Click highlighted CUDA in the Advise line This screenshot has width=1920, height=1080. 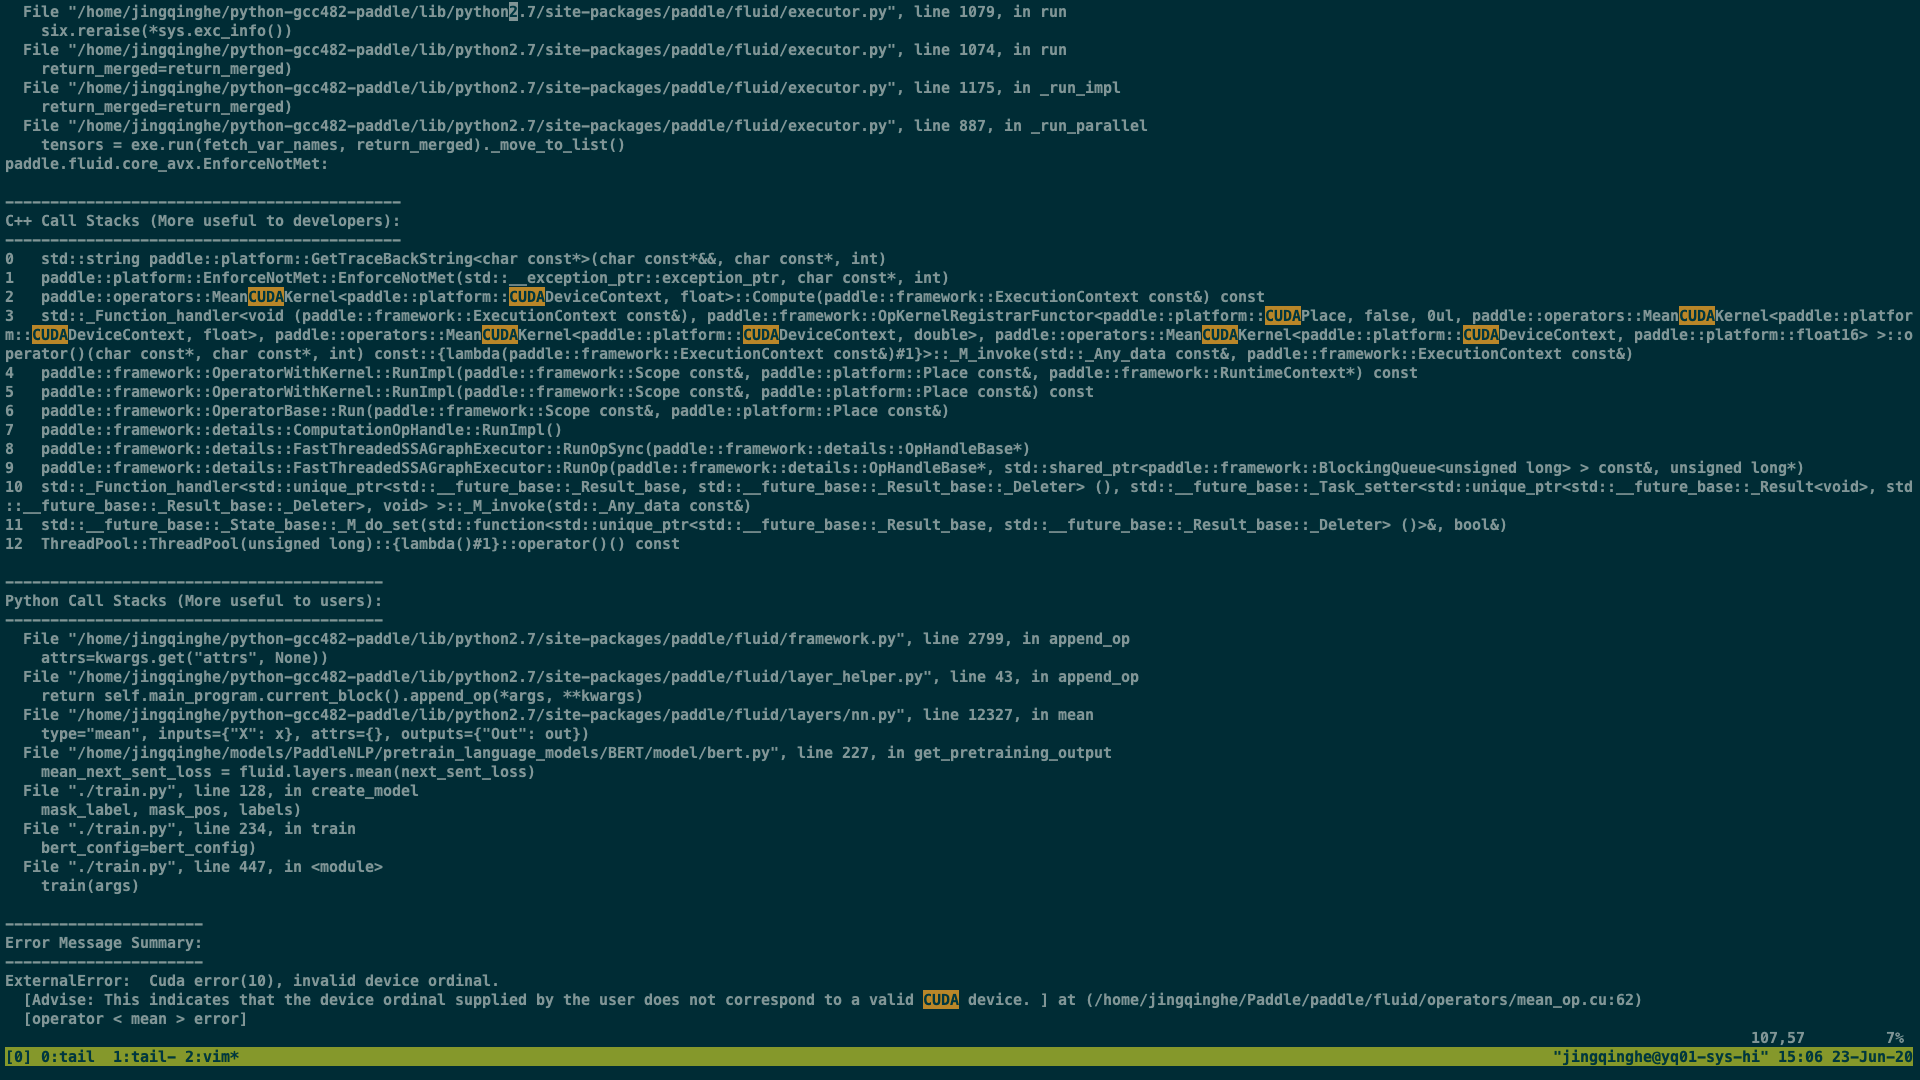click(x=940, y=1000)
